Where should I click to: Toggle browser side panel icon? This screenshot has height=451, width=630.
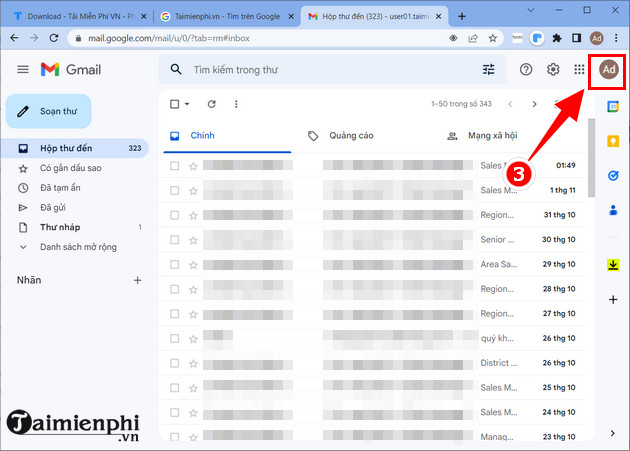(577, 38)
